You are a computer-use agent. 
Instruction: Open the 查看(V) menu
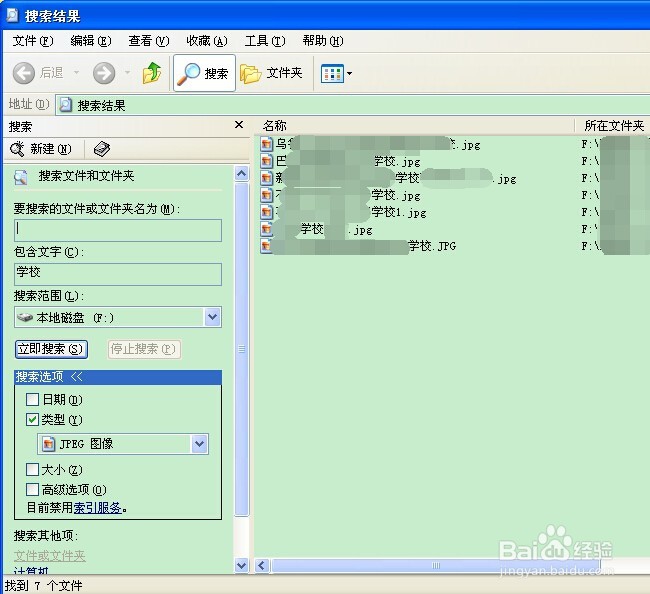coord(149,41)
